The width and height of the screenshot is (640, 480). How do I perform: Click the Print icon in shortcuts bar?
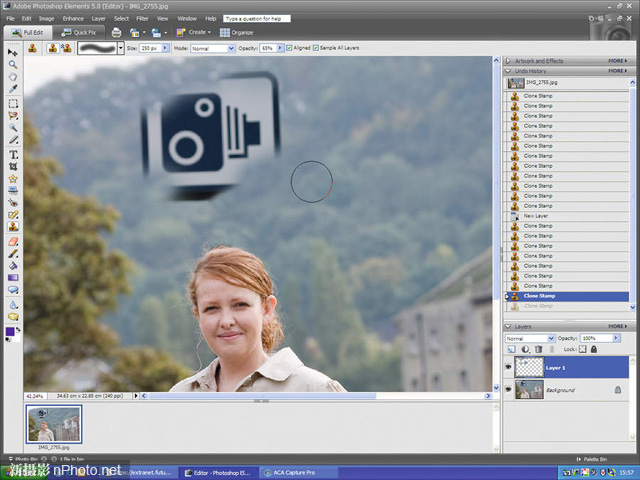116,33
